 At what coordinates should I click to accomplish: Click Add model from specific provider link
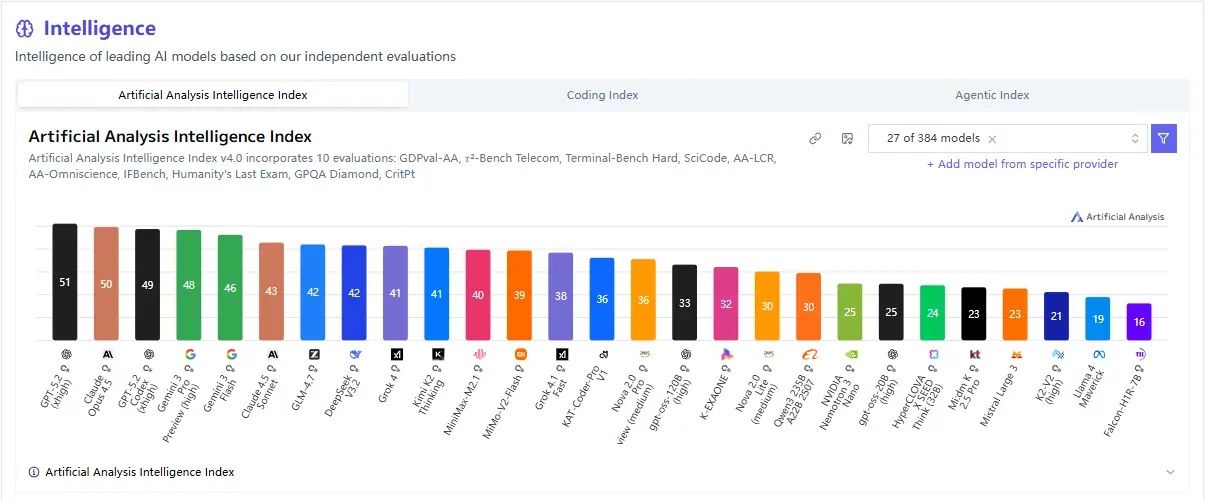click(1022, 164)
